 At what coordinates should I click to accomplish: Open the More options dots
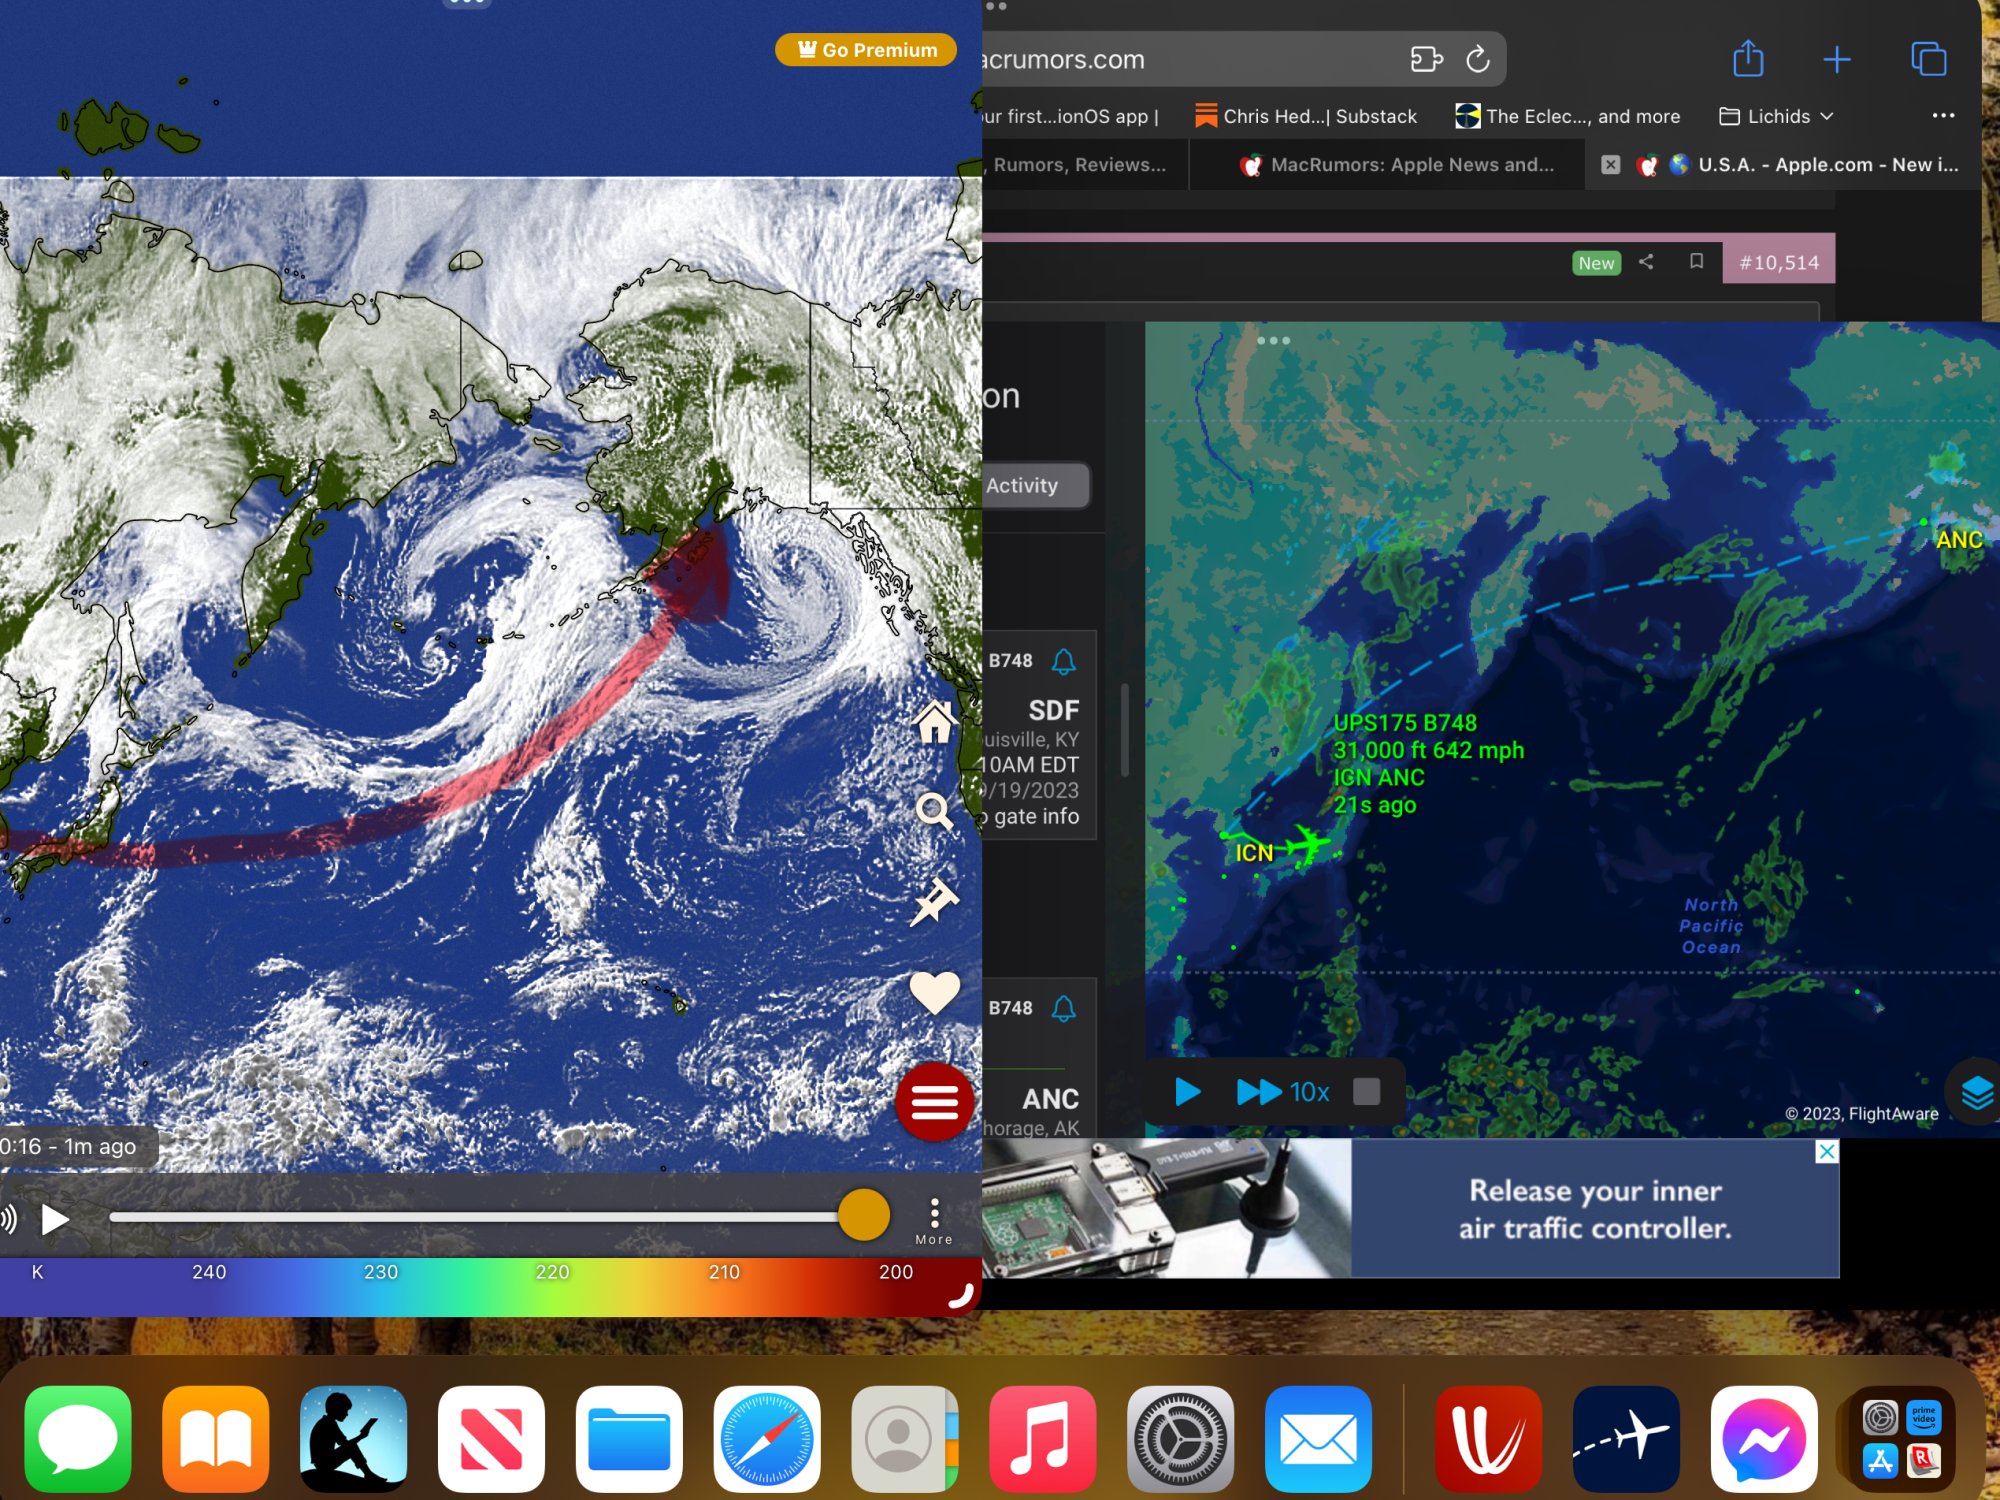[934, 1221]
